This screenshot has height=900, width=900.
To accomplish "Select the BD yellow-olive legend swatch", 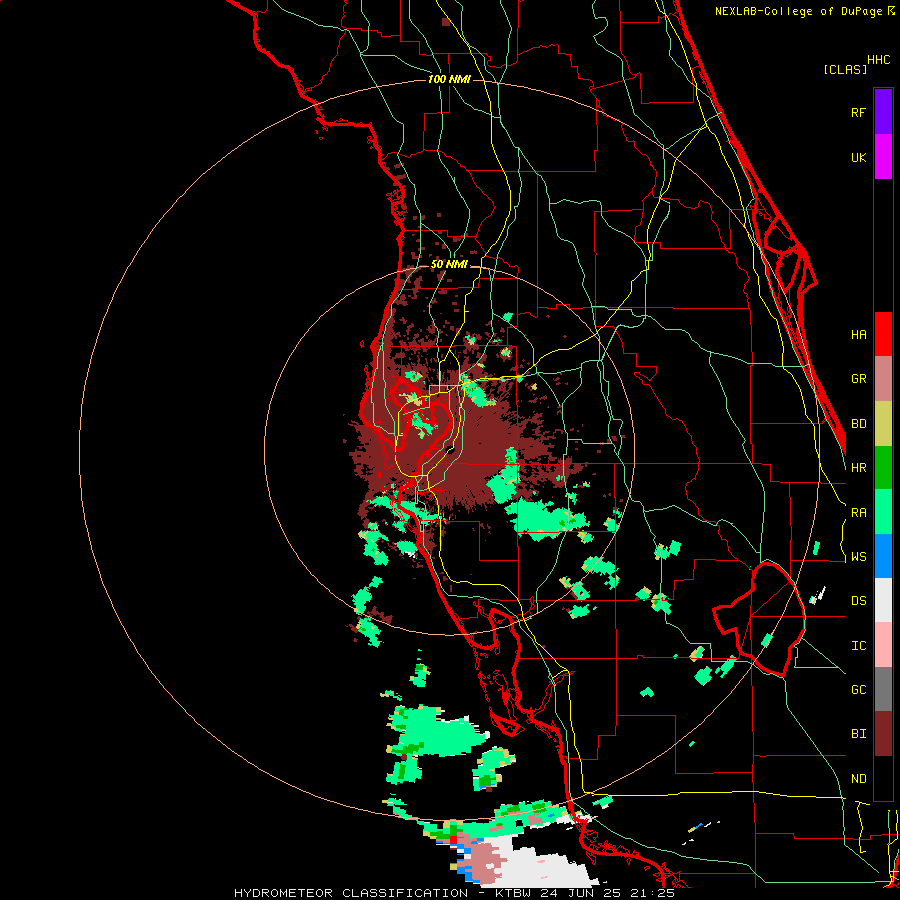I will (x=883, y=424).
